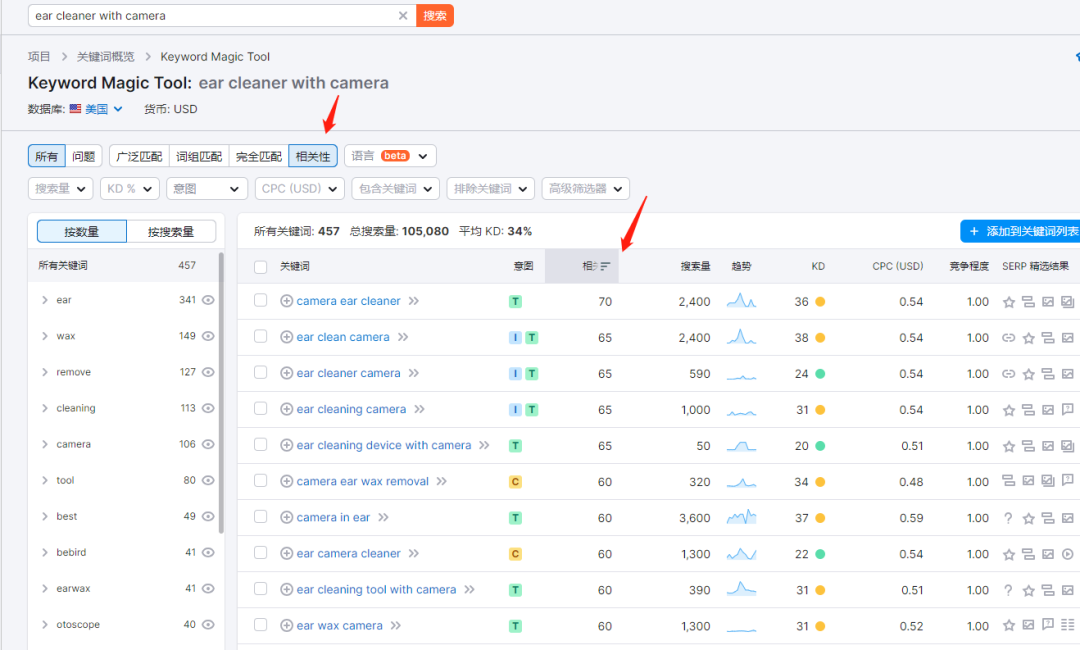1080x650 pixels.
Task: Click the orange 搜索 search button
Action: click(434, 16)
